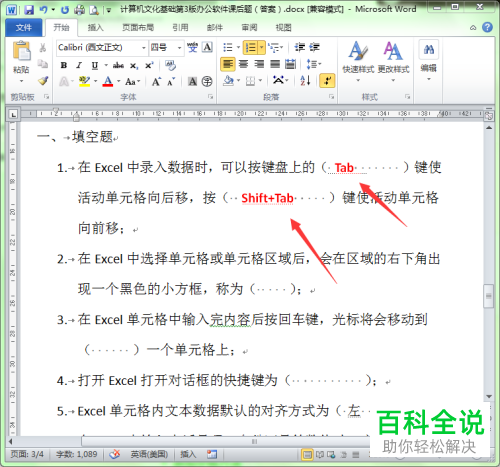Open the 文件 File tab
Image resolution: width=500 pixels, height=467 pixels.
coord(24,27)
